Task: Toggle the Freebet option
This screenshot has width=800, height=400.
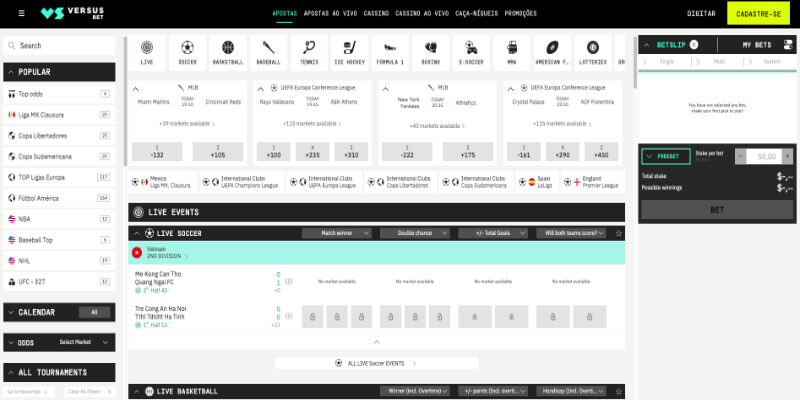Action: (x=666, y=156)
